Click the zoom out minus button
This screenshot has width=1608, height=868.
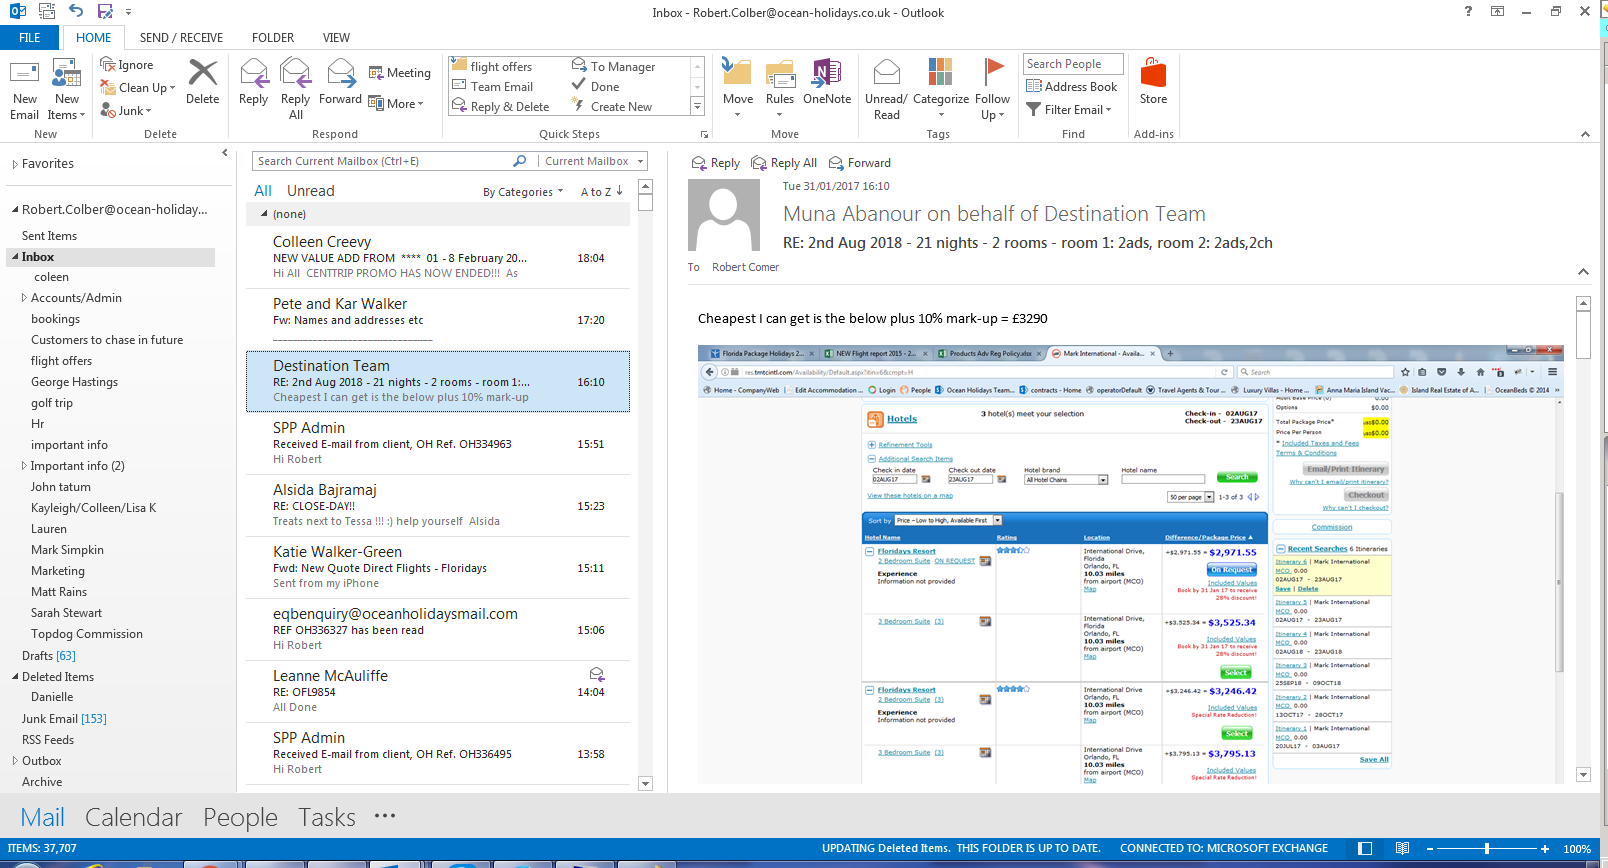pyautogui.click(x=1430, y=849)
